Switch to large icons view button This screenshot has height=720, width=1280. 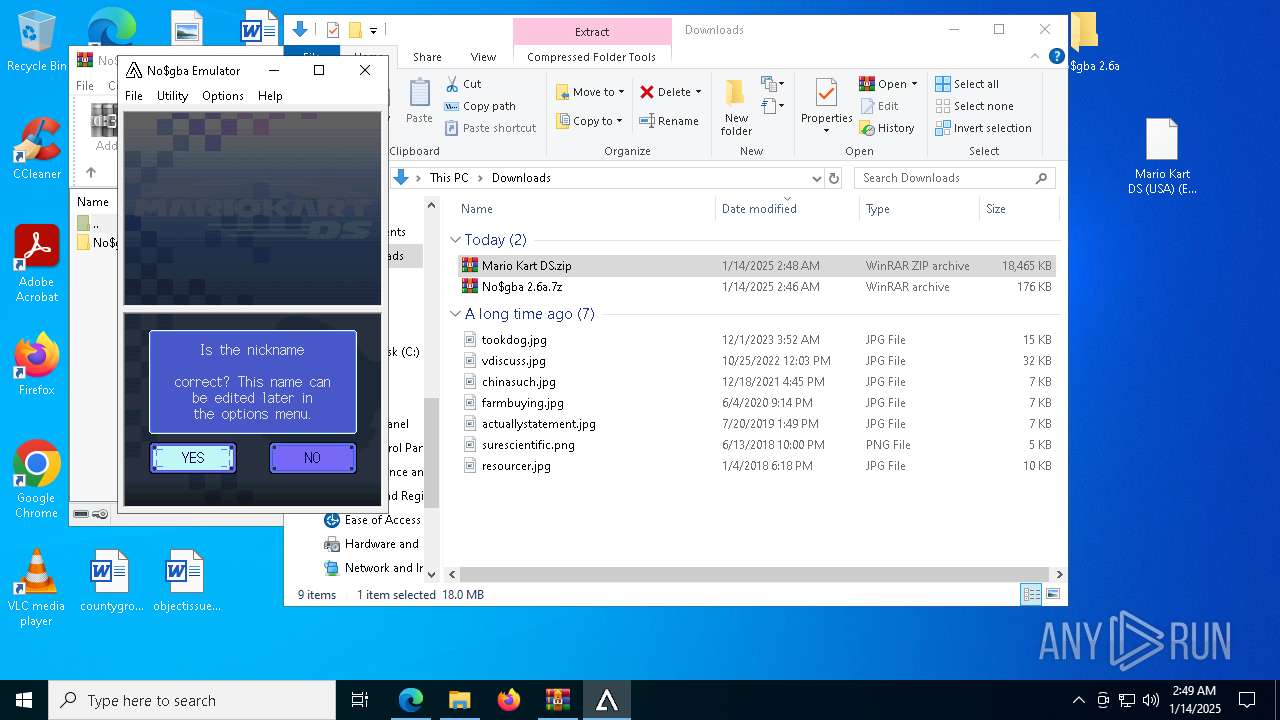(1052, 594)
